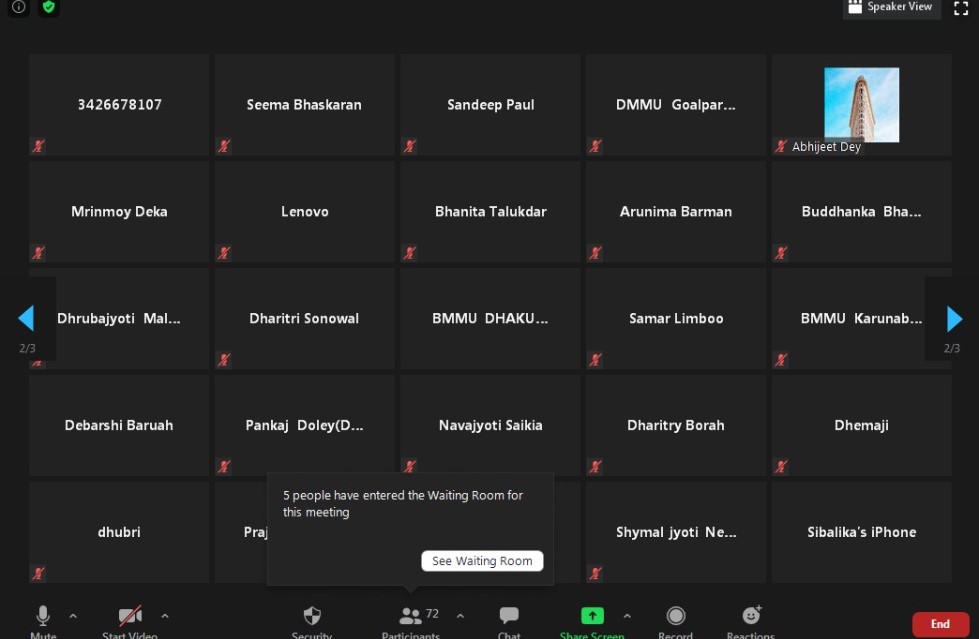Image resolution: width=979 pixels, height=639 pixels.
Task: Switch to Speaker View
Action: pyautogui.click(x=891, y=7)
